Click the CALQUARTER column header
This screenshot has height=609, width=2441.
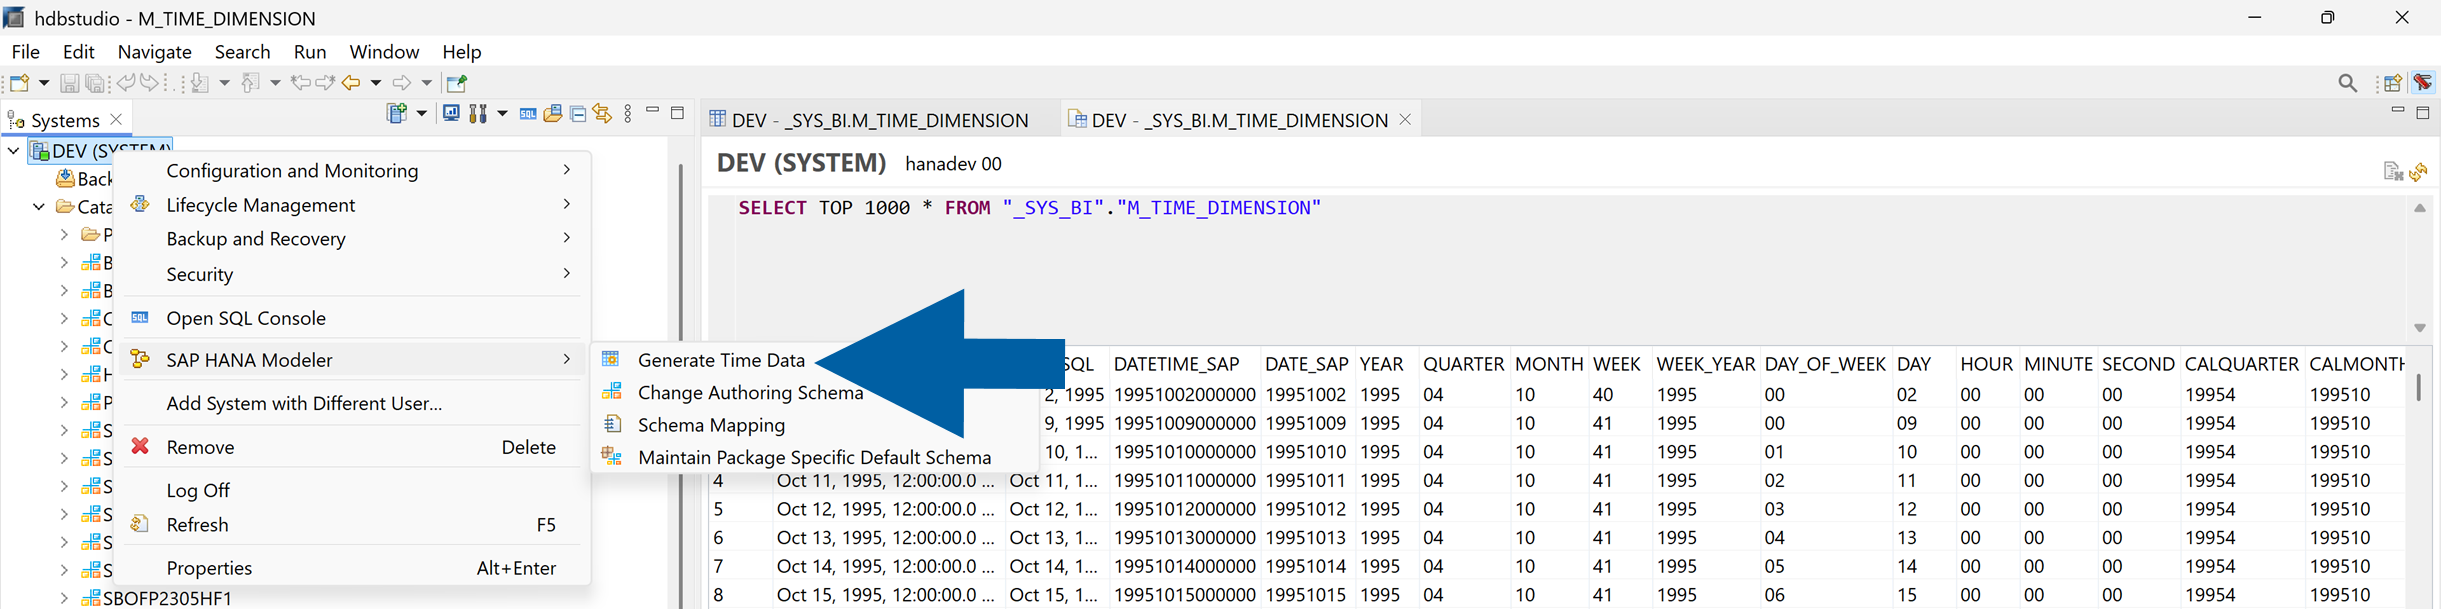coord(2241,364)
